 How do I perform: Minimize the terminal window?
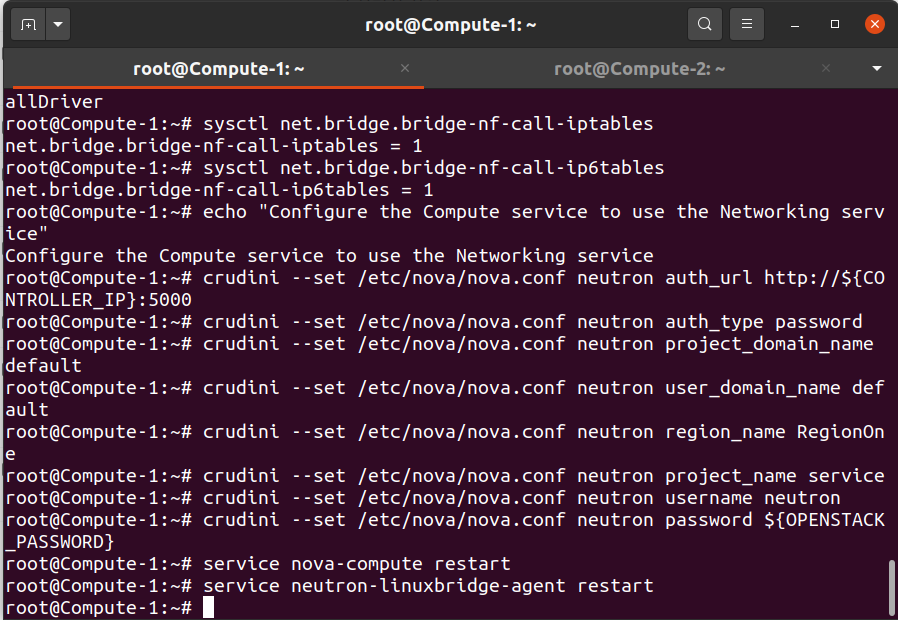point(795,25)
